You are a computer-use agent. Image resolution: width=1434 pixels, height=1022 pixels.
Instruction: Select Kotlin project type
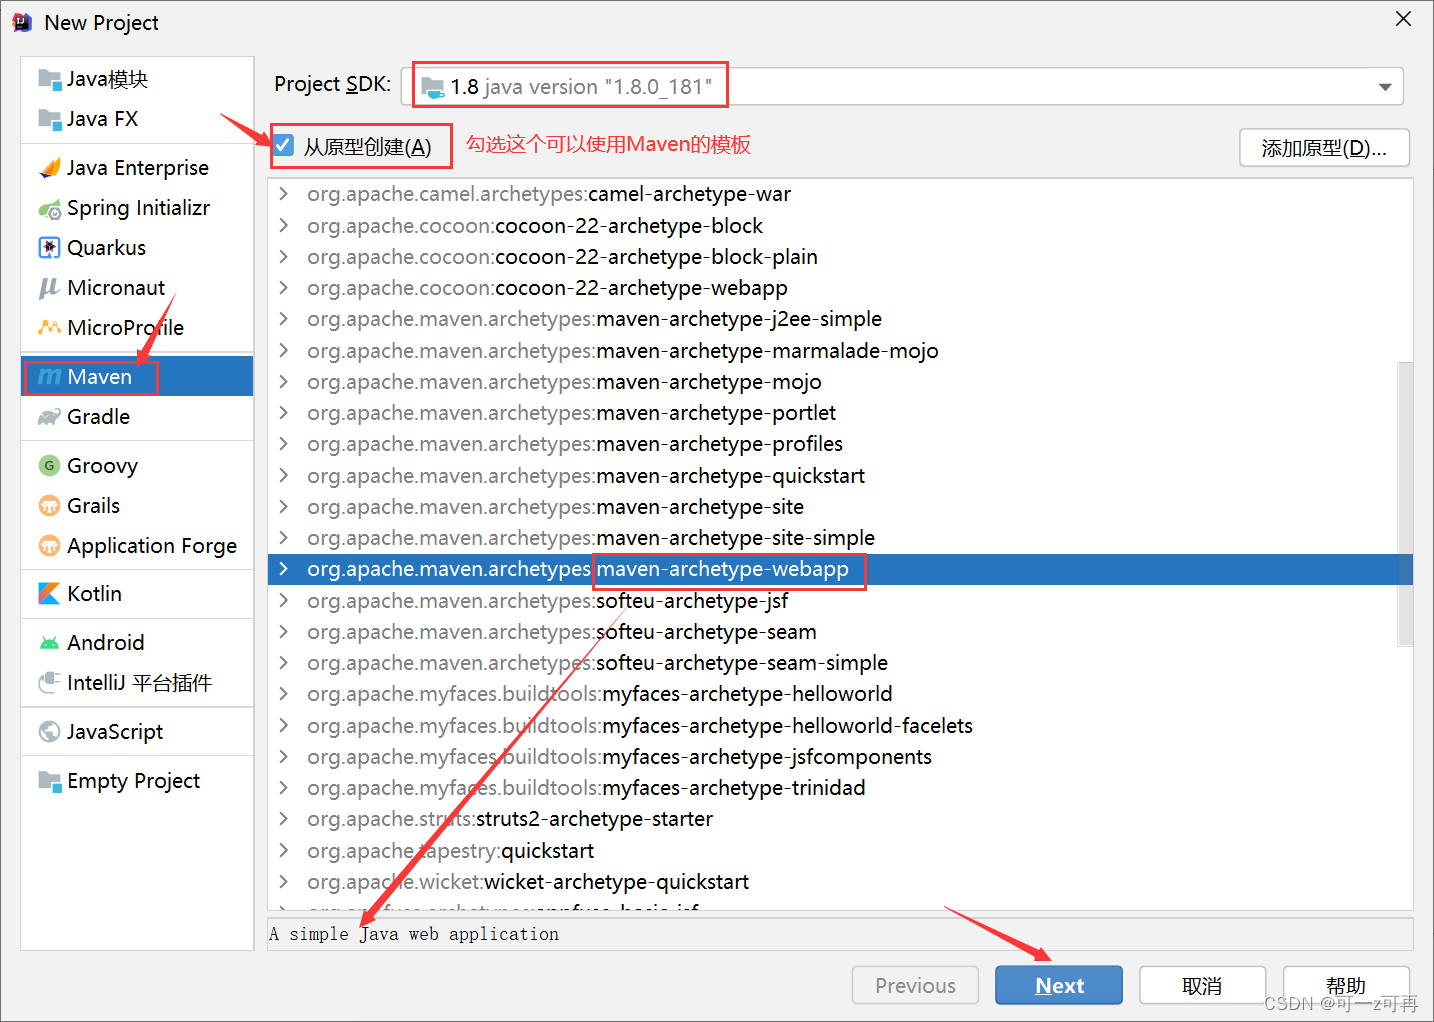click(x=137, y=594)
